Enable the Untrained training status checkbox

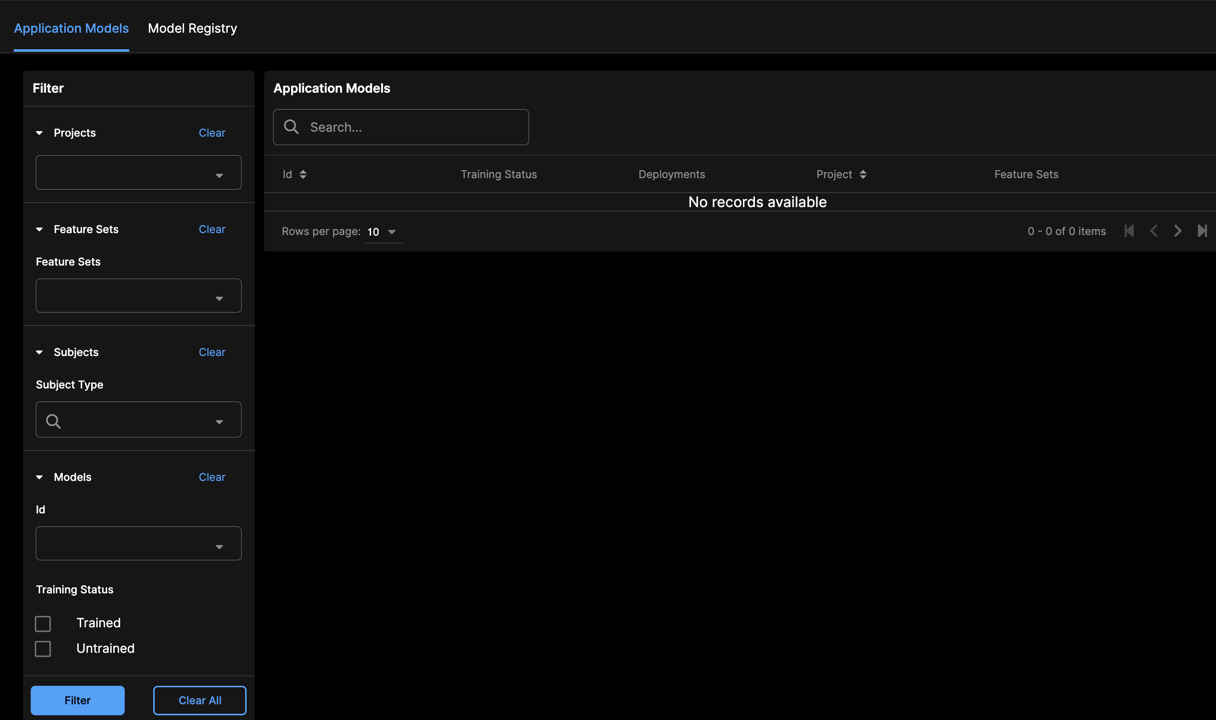(x=42, y=648)
